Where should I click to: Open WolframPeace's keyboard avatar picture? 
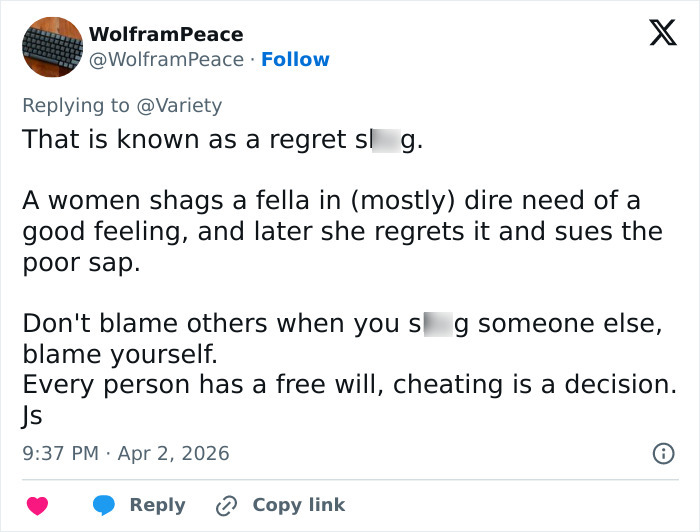[x=52, y=46]
